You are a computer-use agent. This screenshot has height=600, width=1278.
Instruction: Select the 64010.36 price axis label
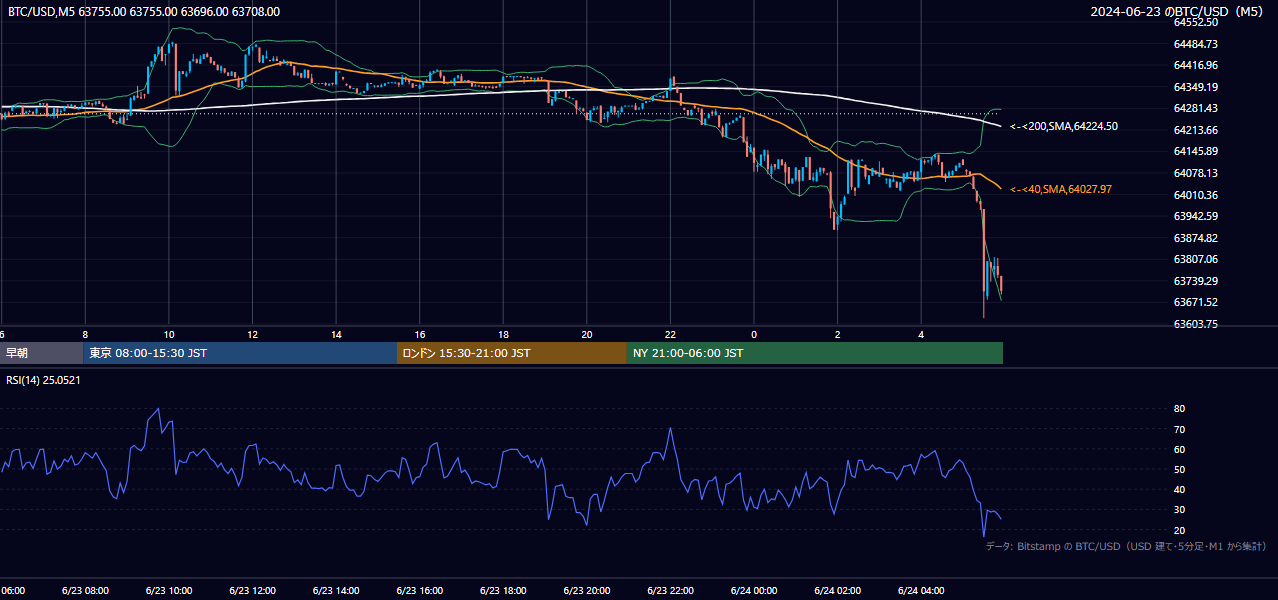point(1195,195)
